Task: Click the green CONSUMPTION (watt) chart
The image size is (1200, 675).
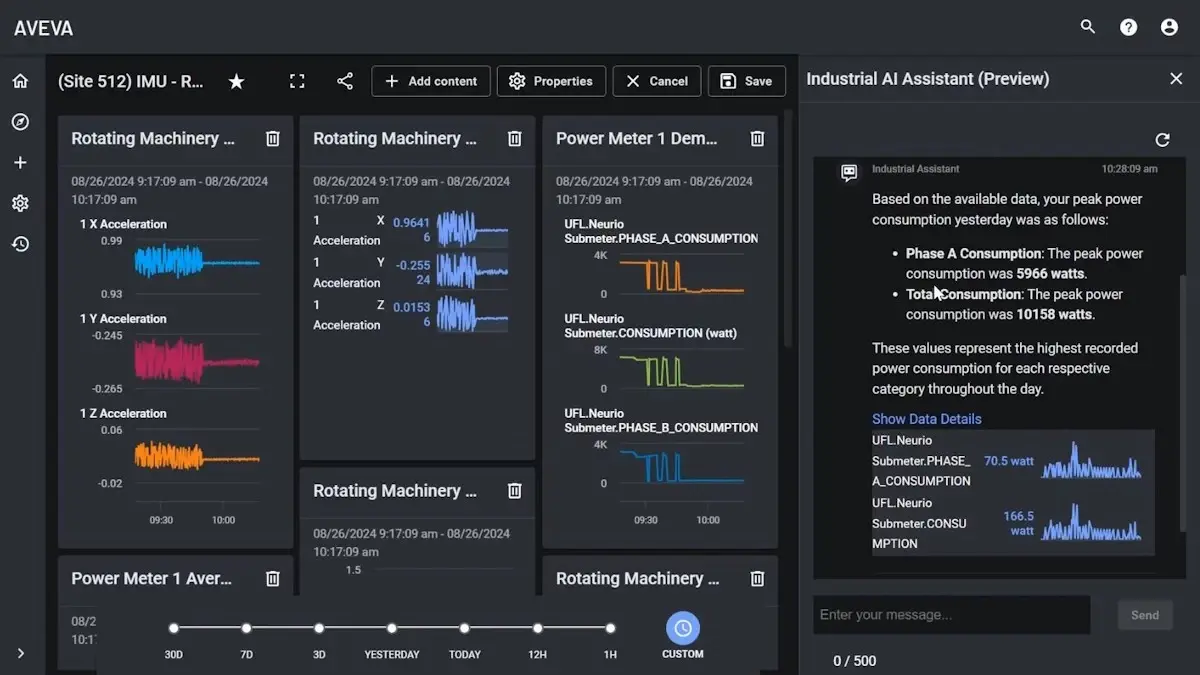Action: (681, 370)
